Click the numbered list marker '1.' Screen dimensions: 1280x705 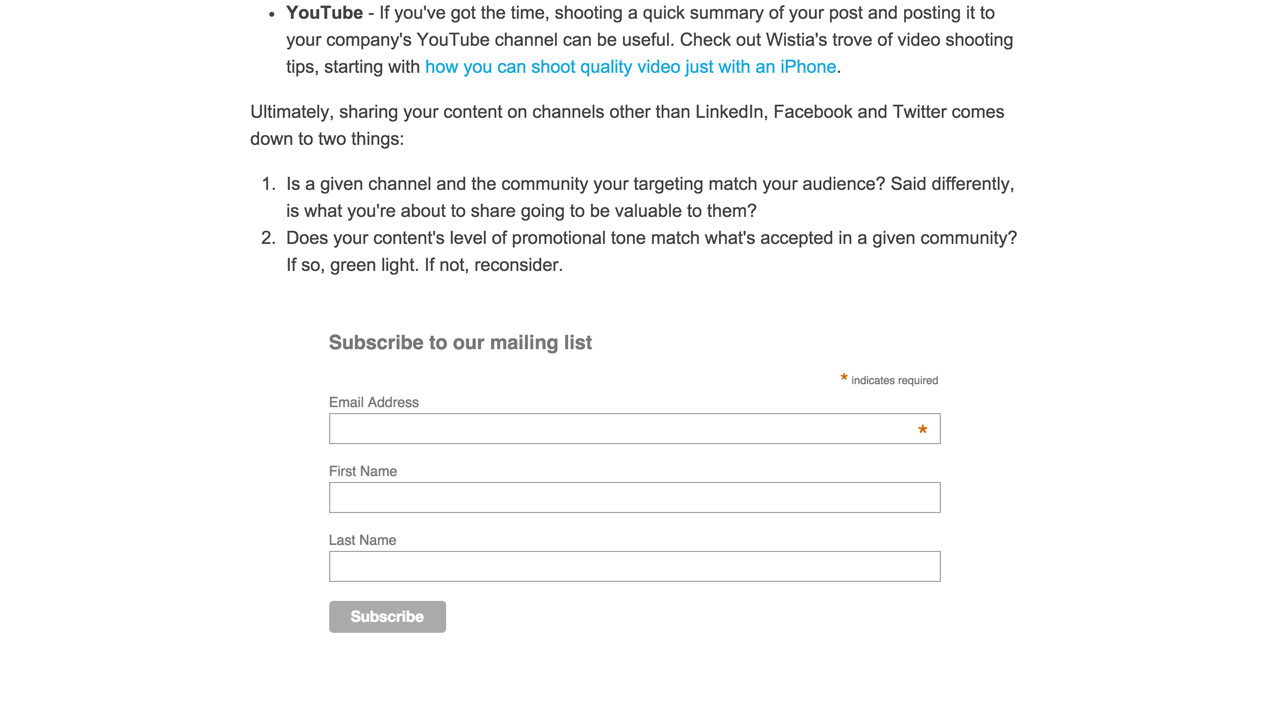[x=268, y=184]
